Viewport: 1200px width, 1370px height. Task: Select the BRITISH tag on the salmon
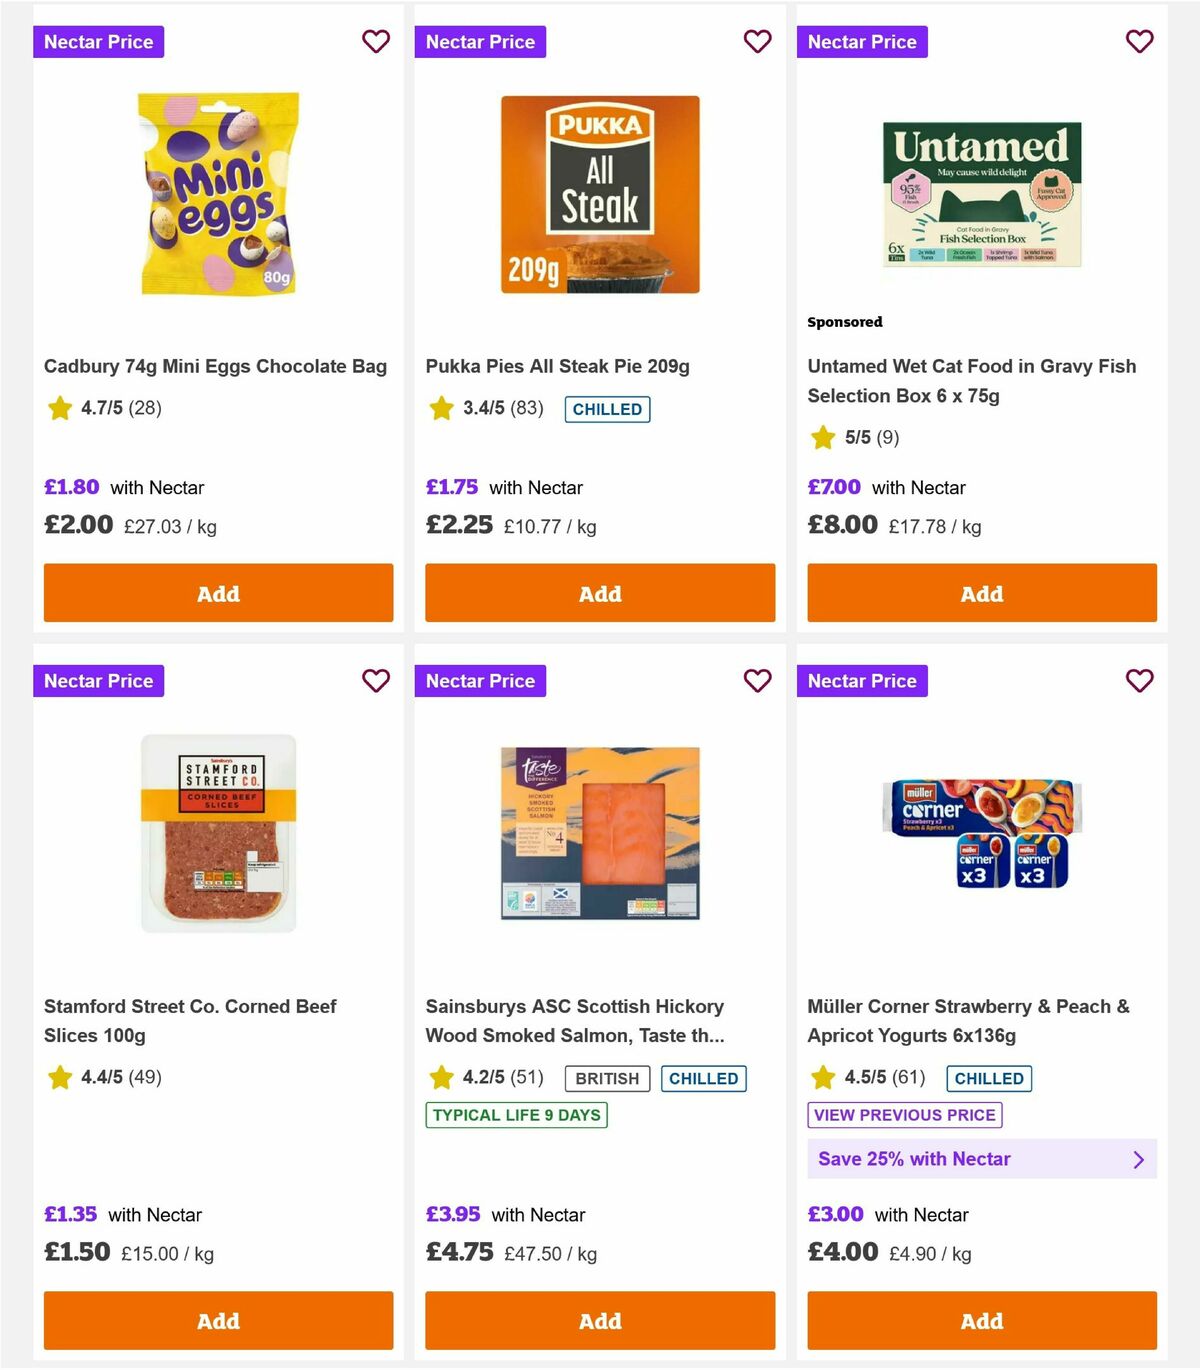tap(607, 1078)
